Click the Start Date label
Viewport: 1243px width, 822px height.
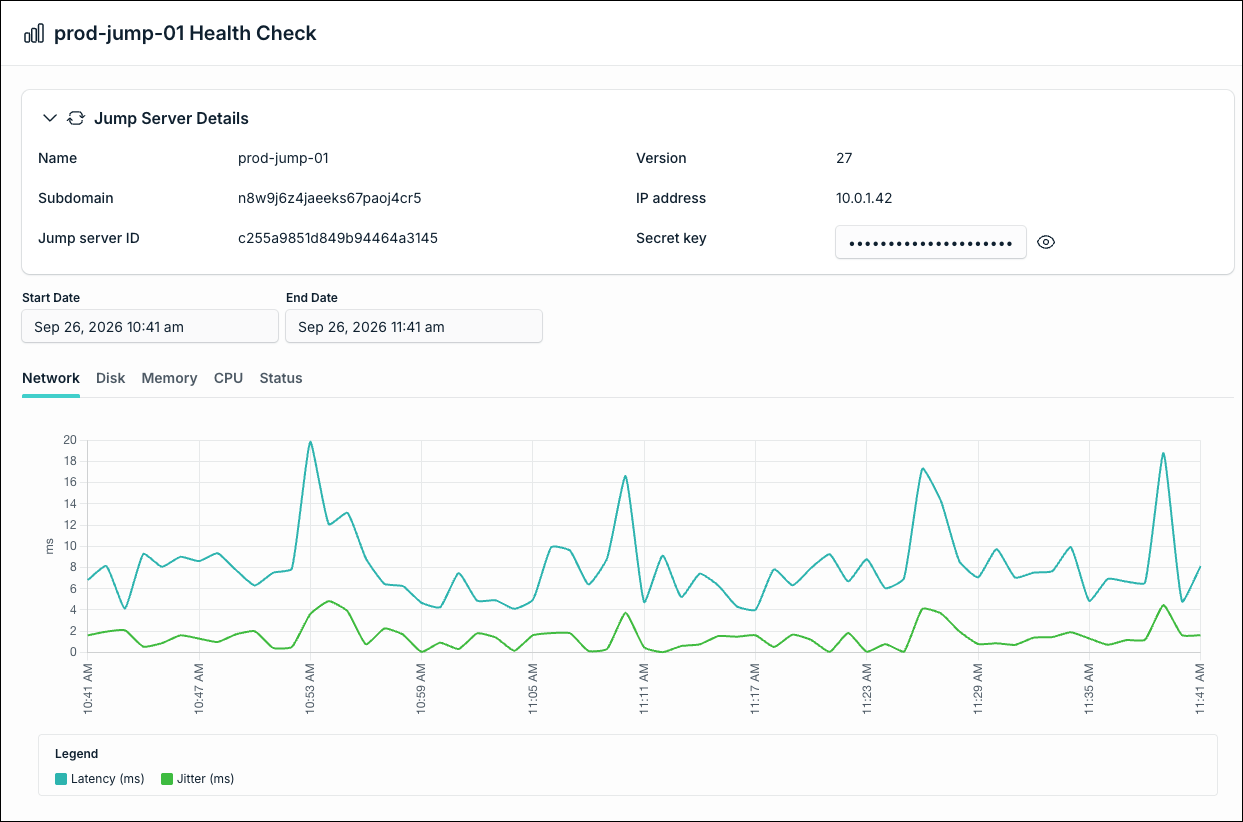pos(51,297)
